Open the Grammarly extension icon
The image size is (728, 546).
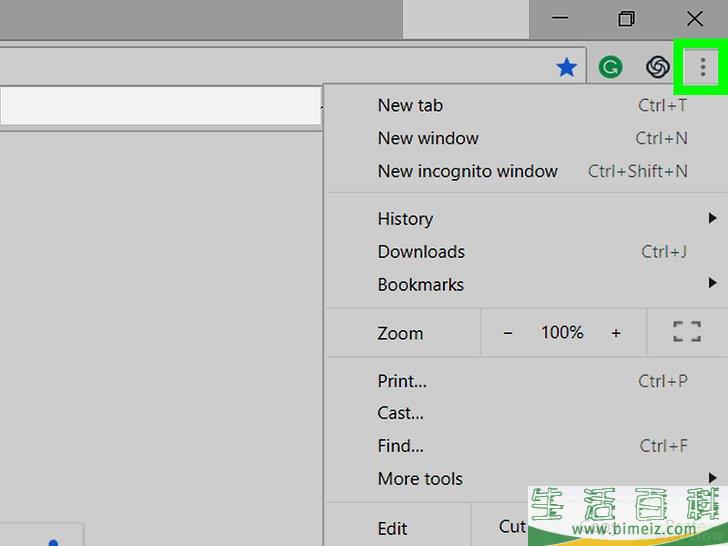610,67
